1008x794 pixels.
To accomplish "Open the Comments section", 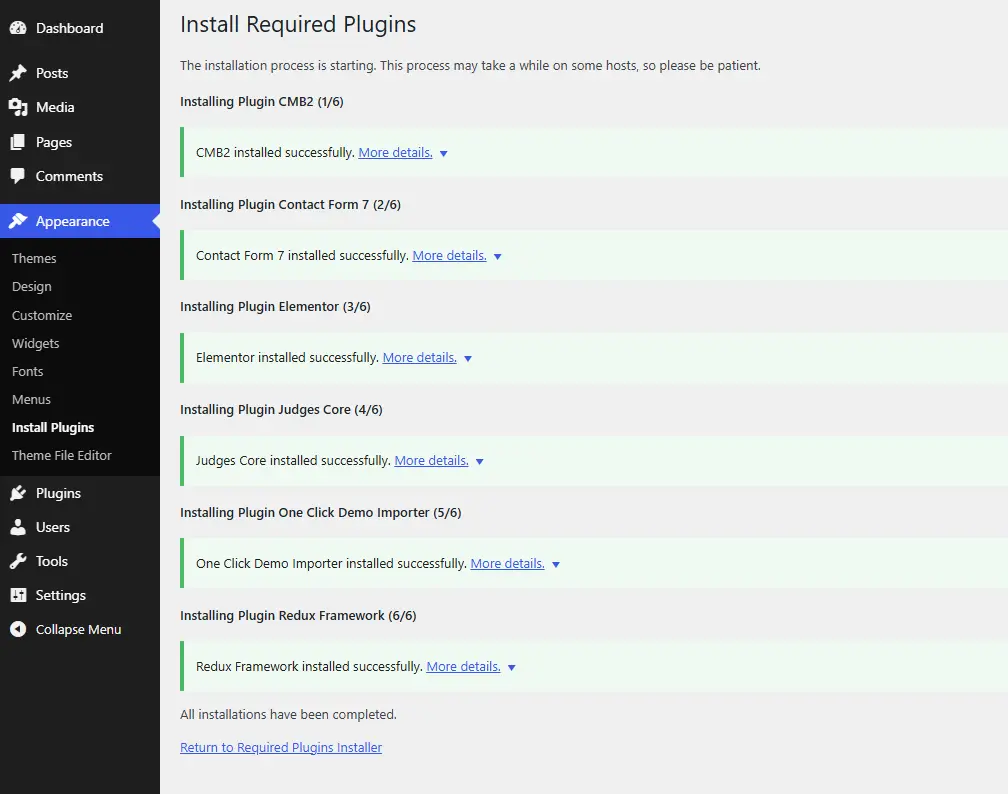I will [x=69, y=176].
